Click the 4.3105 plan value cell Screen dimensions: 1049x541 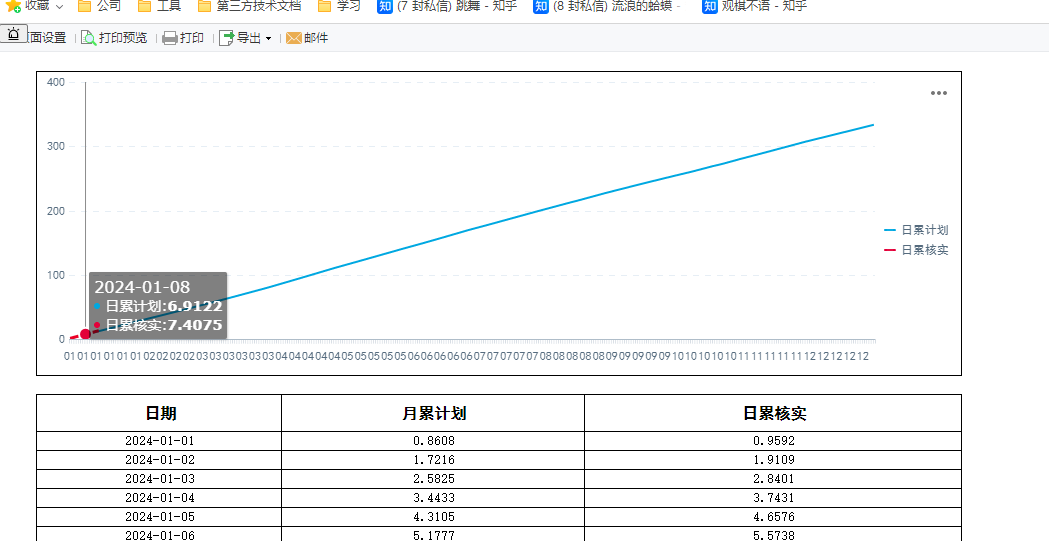(433, 517)
